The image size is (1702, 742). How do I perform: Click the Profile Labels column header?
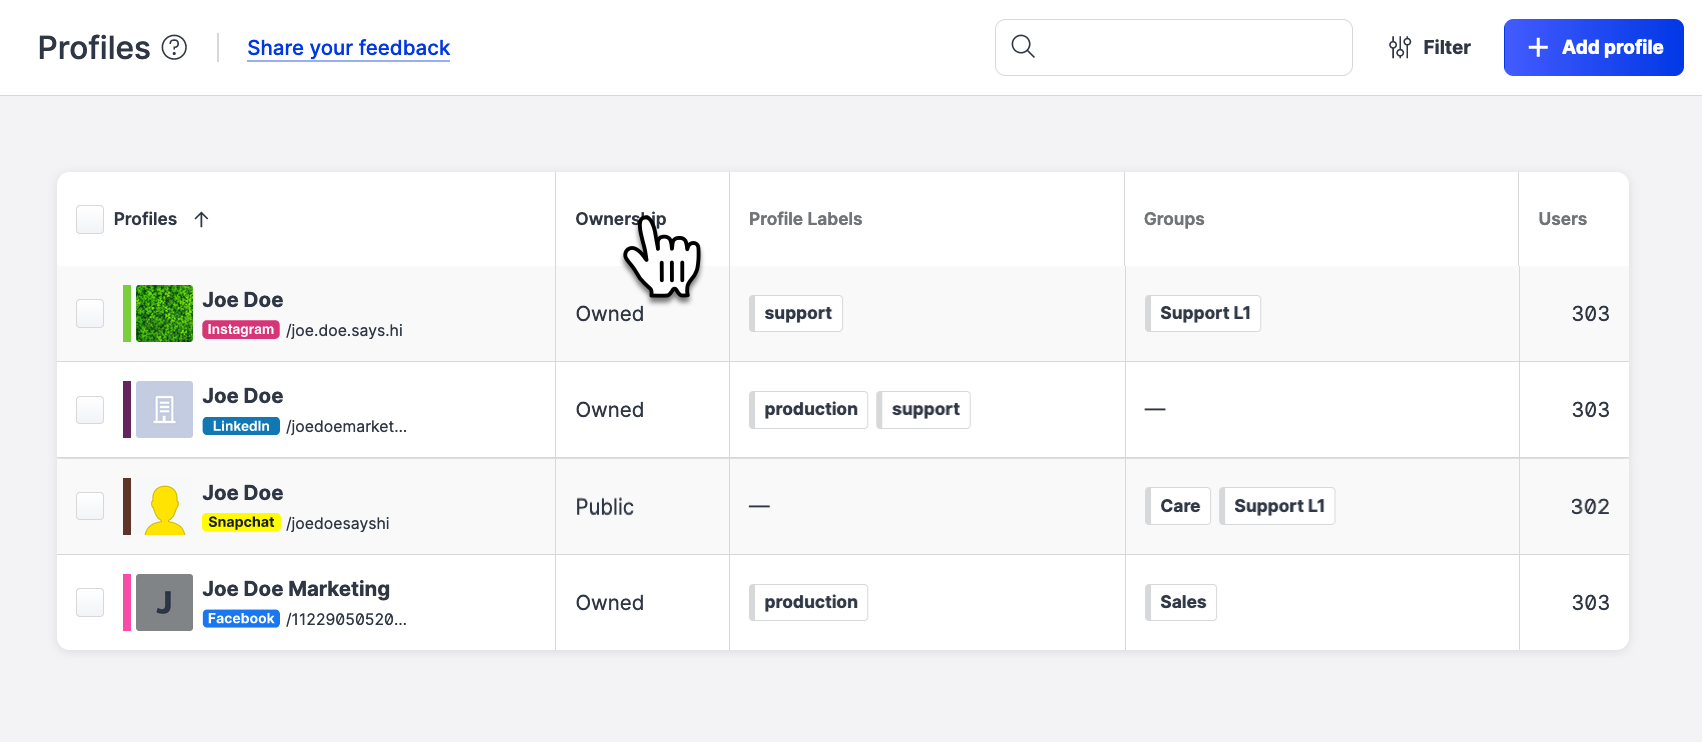pyautogui.click(x=805, y=219)
